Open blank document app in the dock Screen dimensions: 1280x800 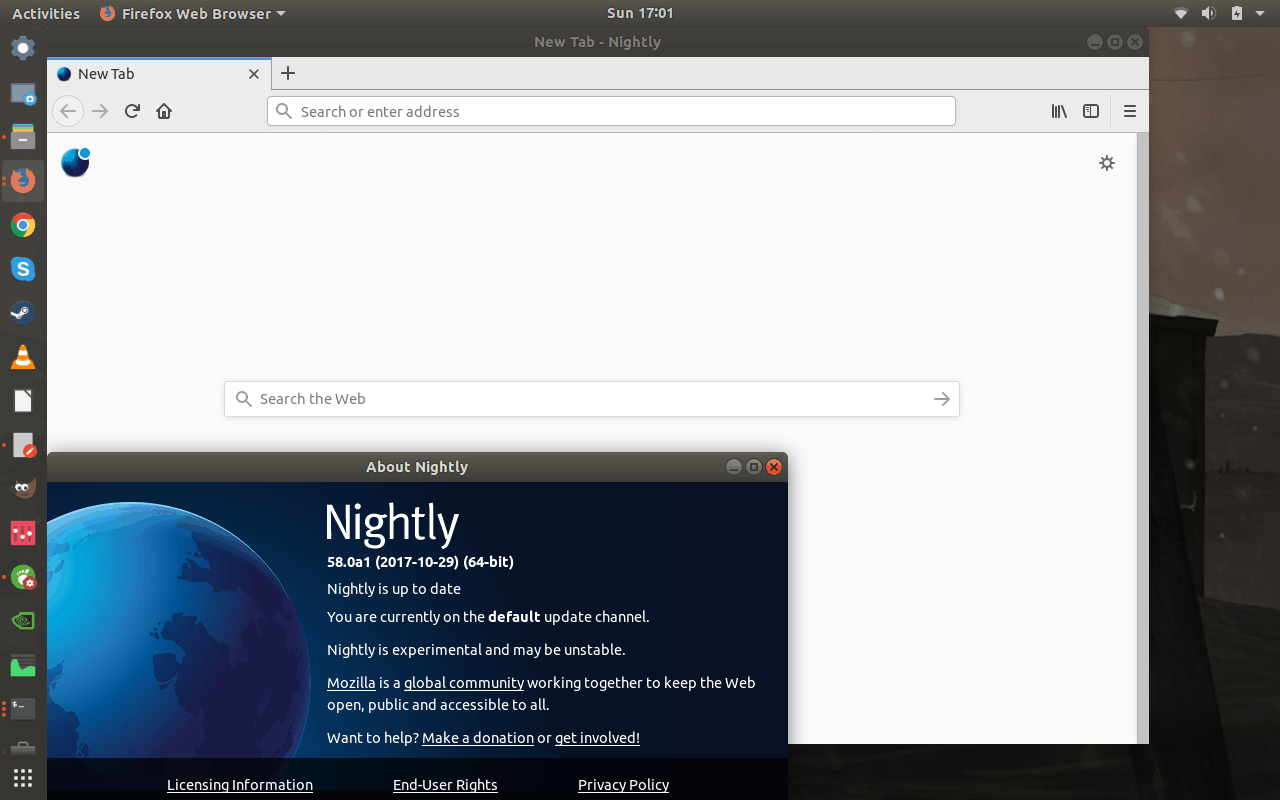(x=23, y=401)
